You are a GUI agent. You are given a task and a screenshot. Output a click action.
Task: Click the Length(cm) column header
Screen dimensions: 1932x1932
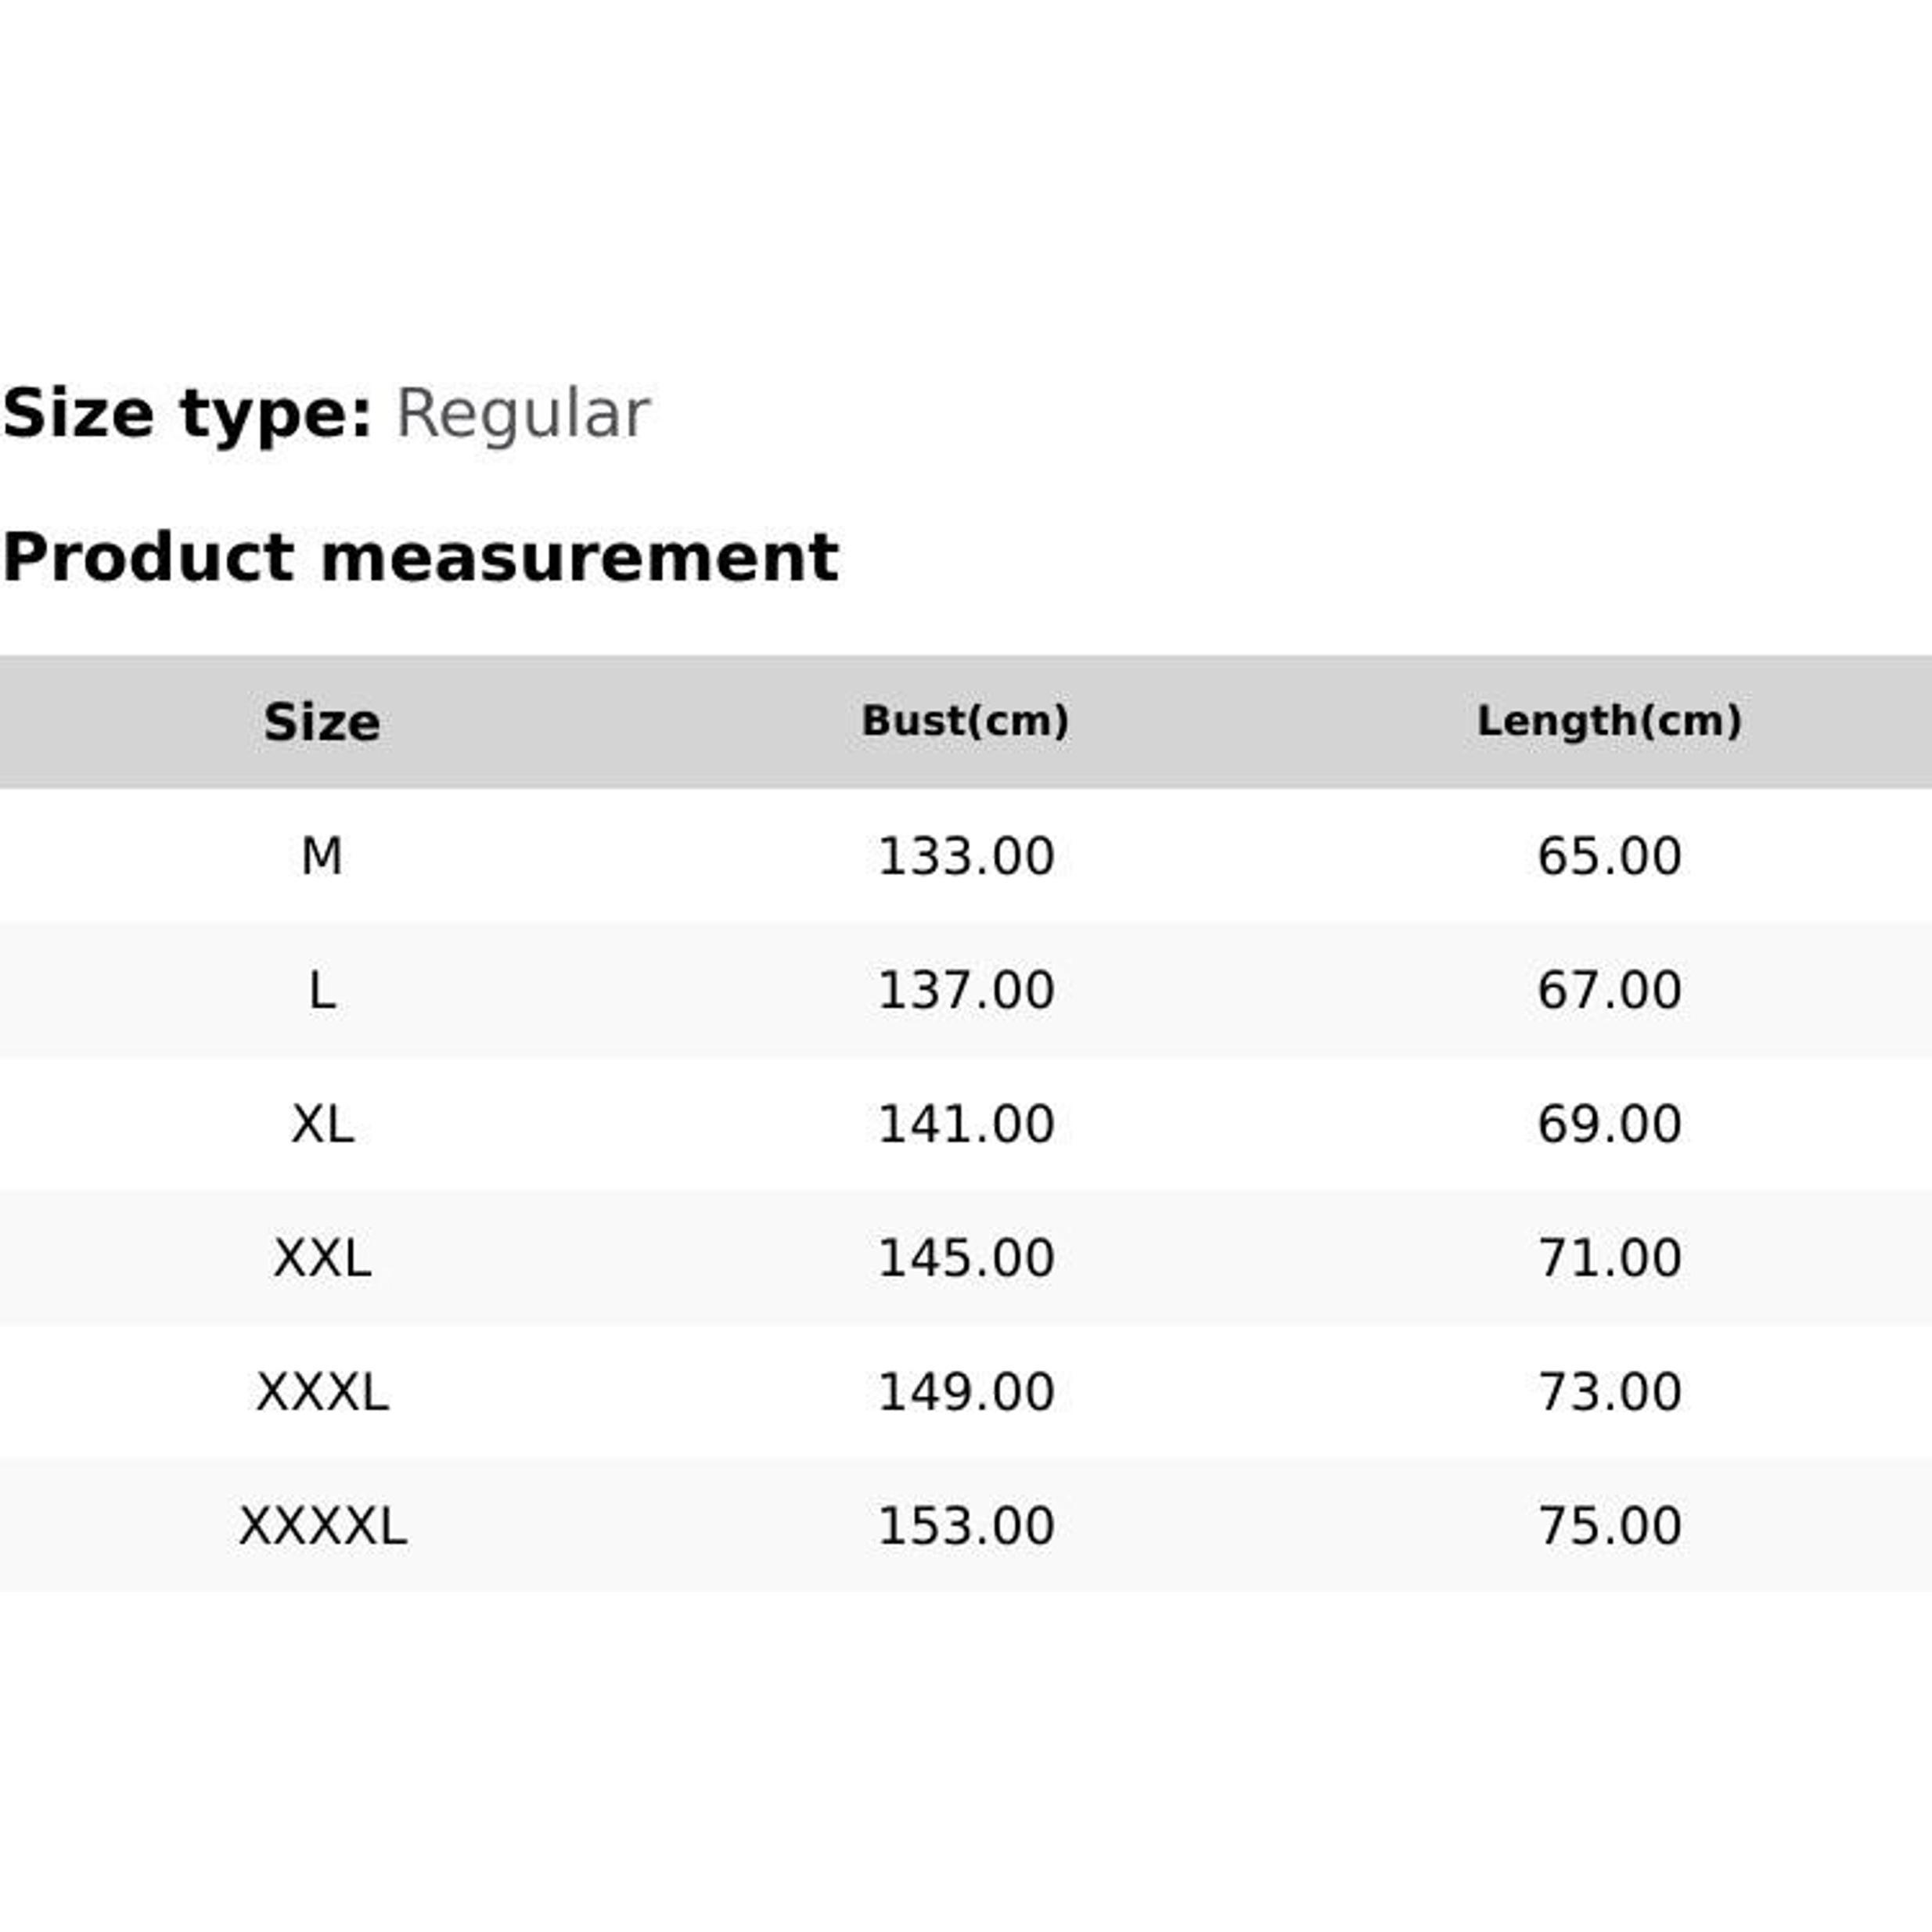coord(1609,721)
